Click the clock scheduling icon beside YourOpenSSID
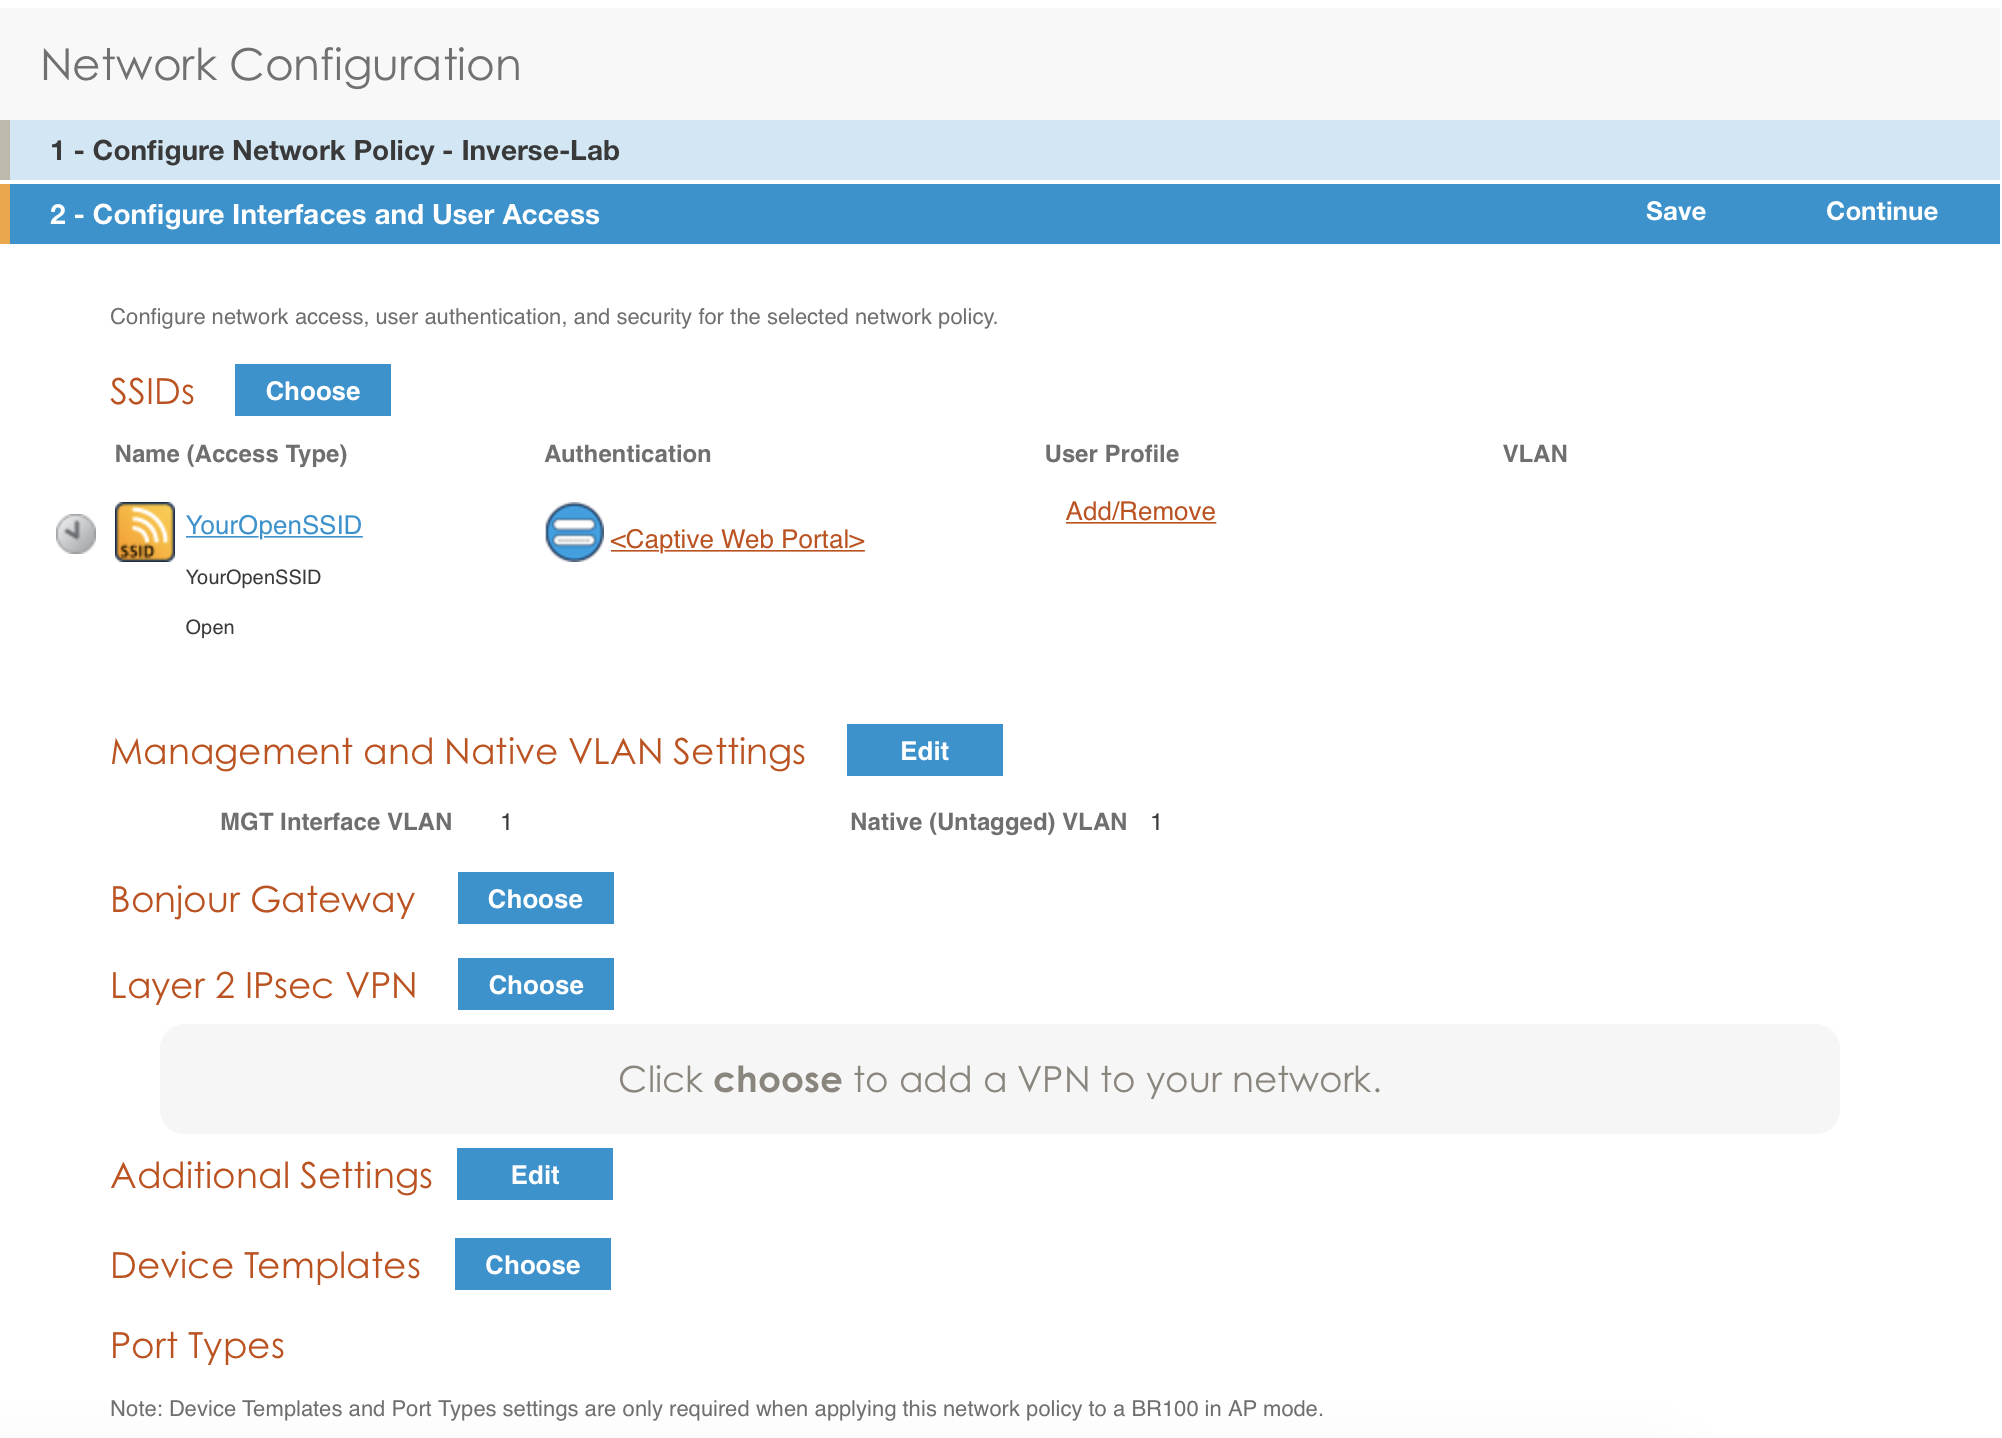Screen dimensions: 2002x1438 (x=75, y=532)
